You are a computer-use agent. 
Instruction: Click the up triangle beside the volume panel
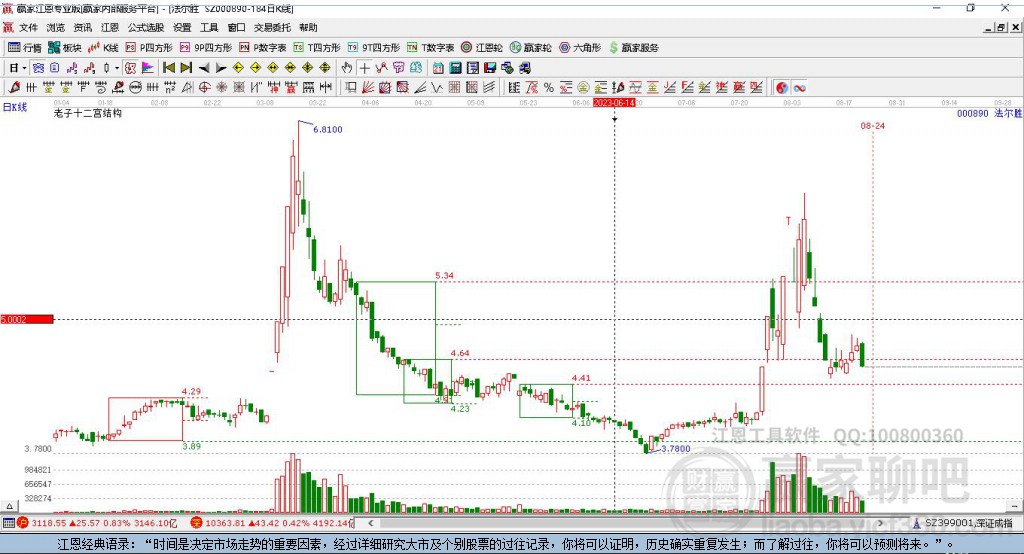click(9, 506)
